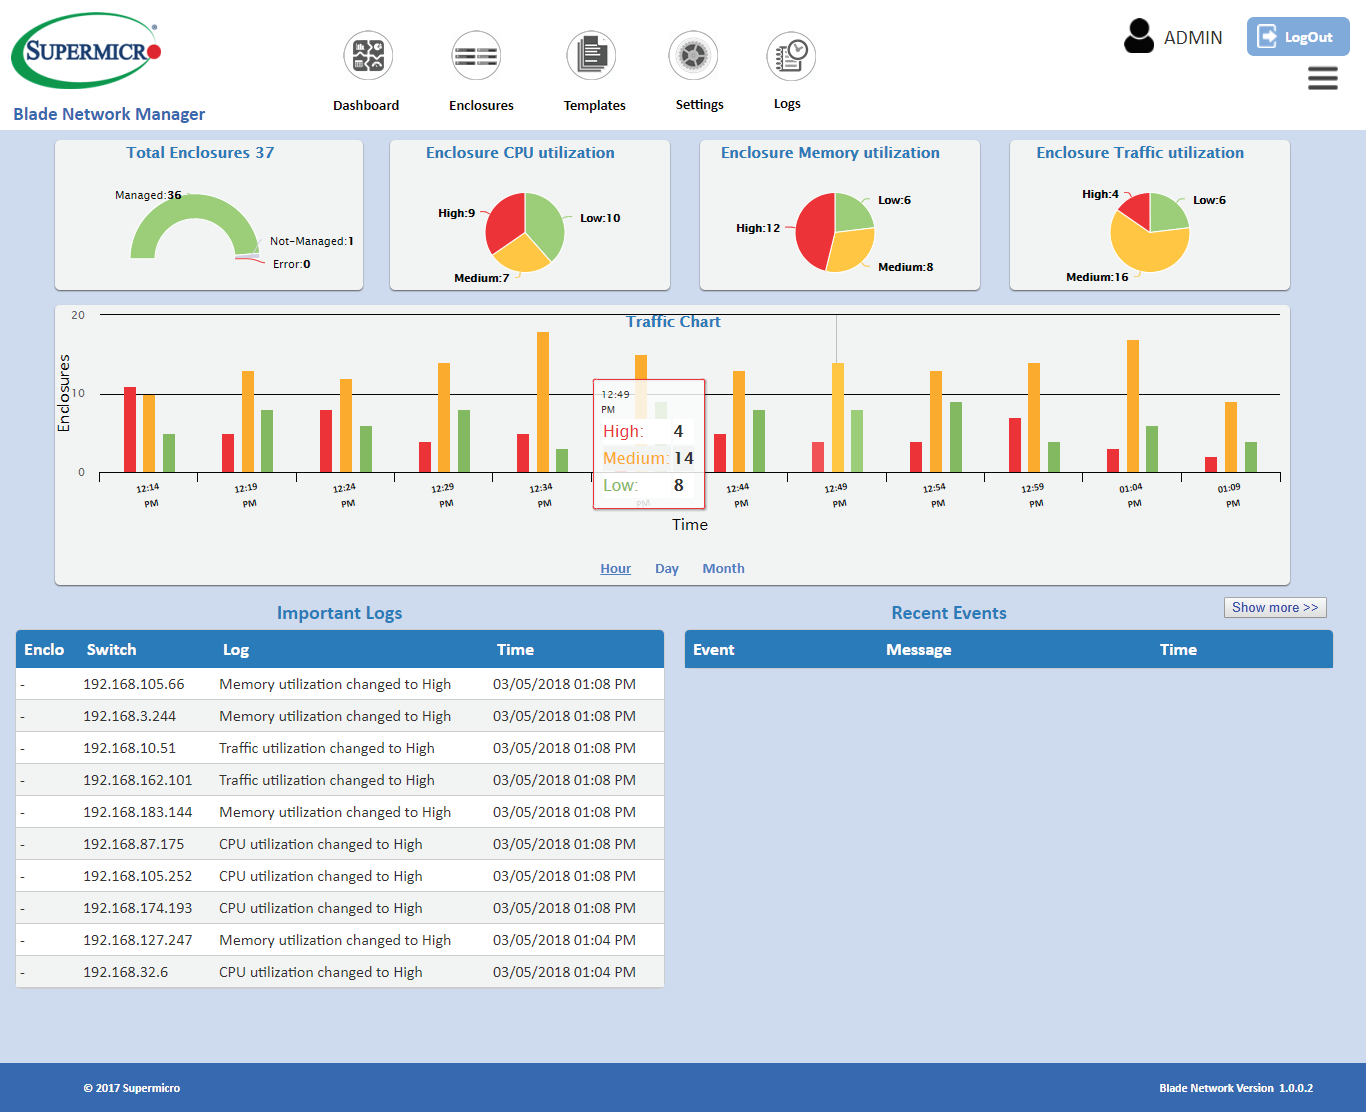Click the LogOut button

click(x=1297, y=37)
